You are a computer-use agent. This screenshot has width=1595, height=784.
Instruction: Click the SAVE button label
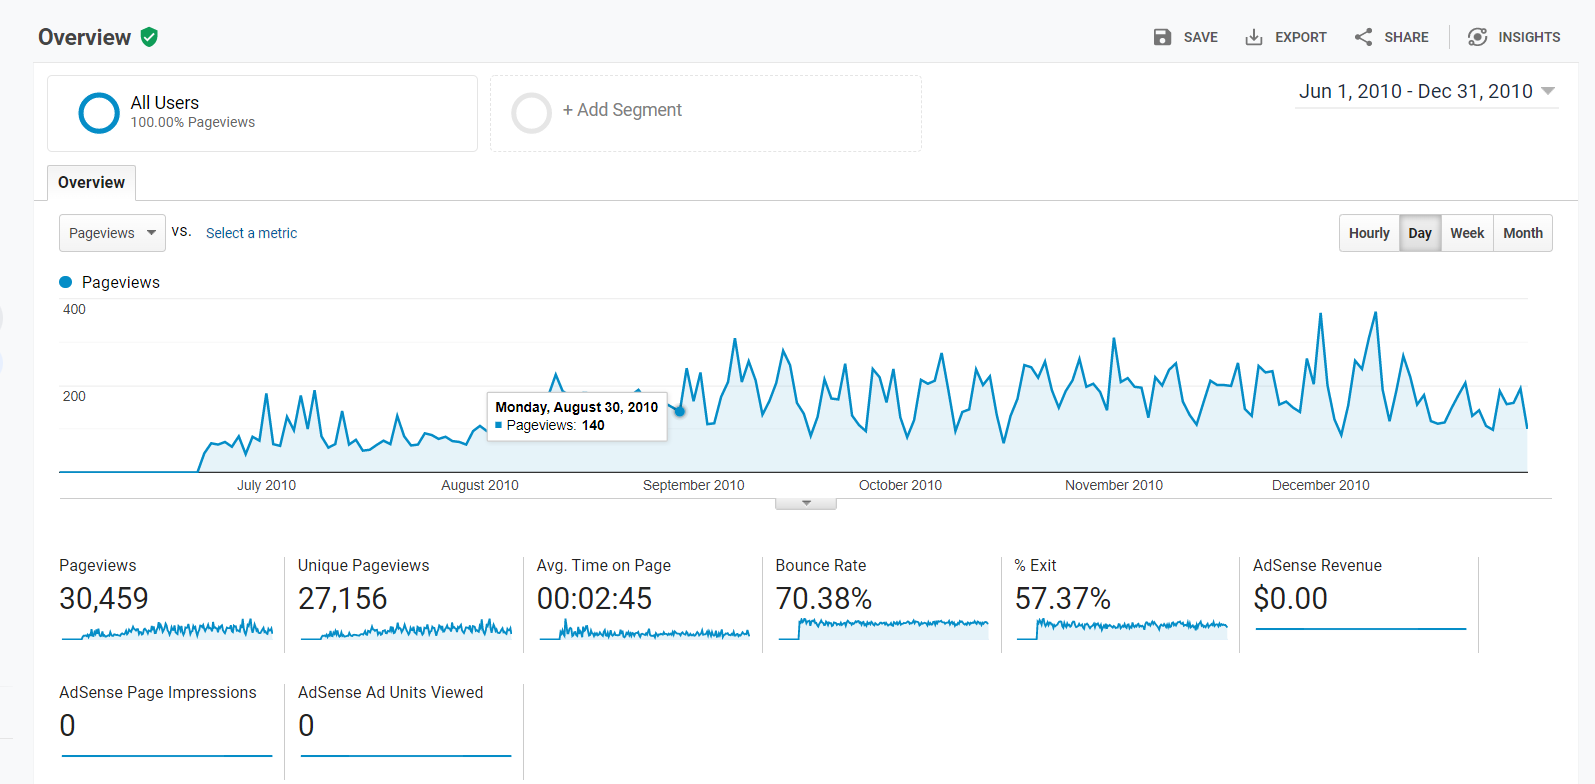click(x=1200, y=37)
